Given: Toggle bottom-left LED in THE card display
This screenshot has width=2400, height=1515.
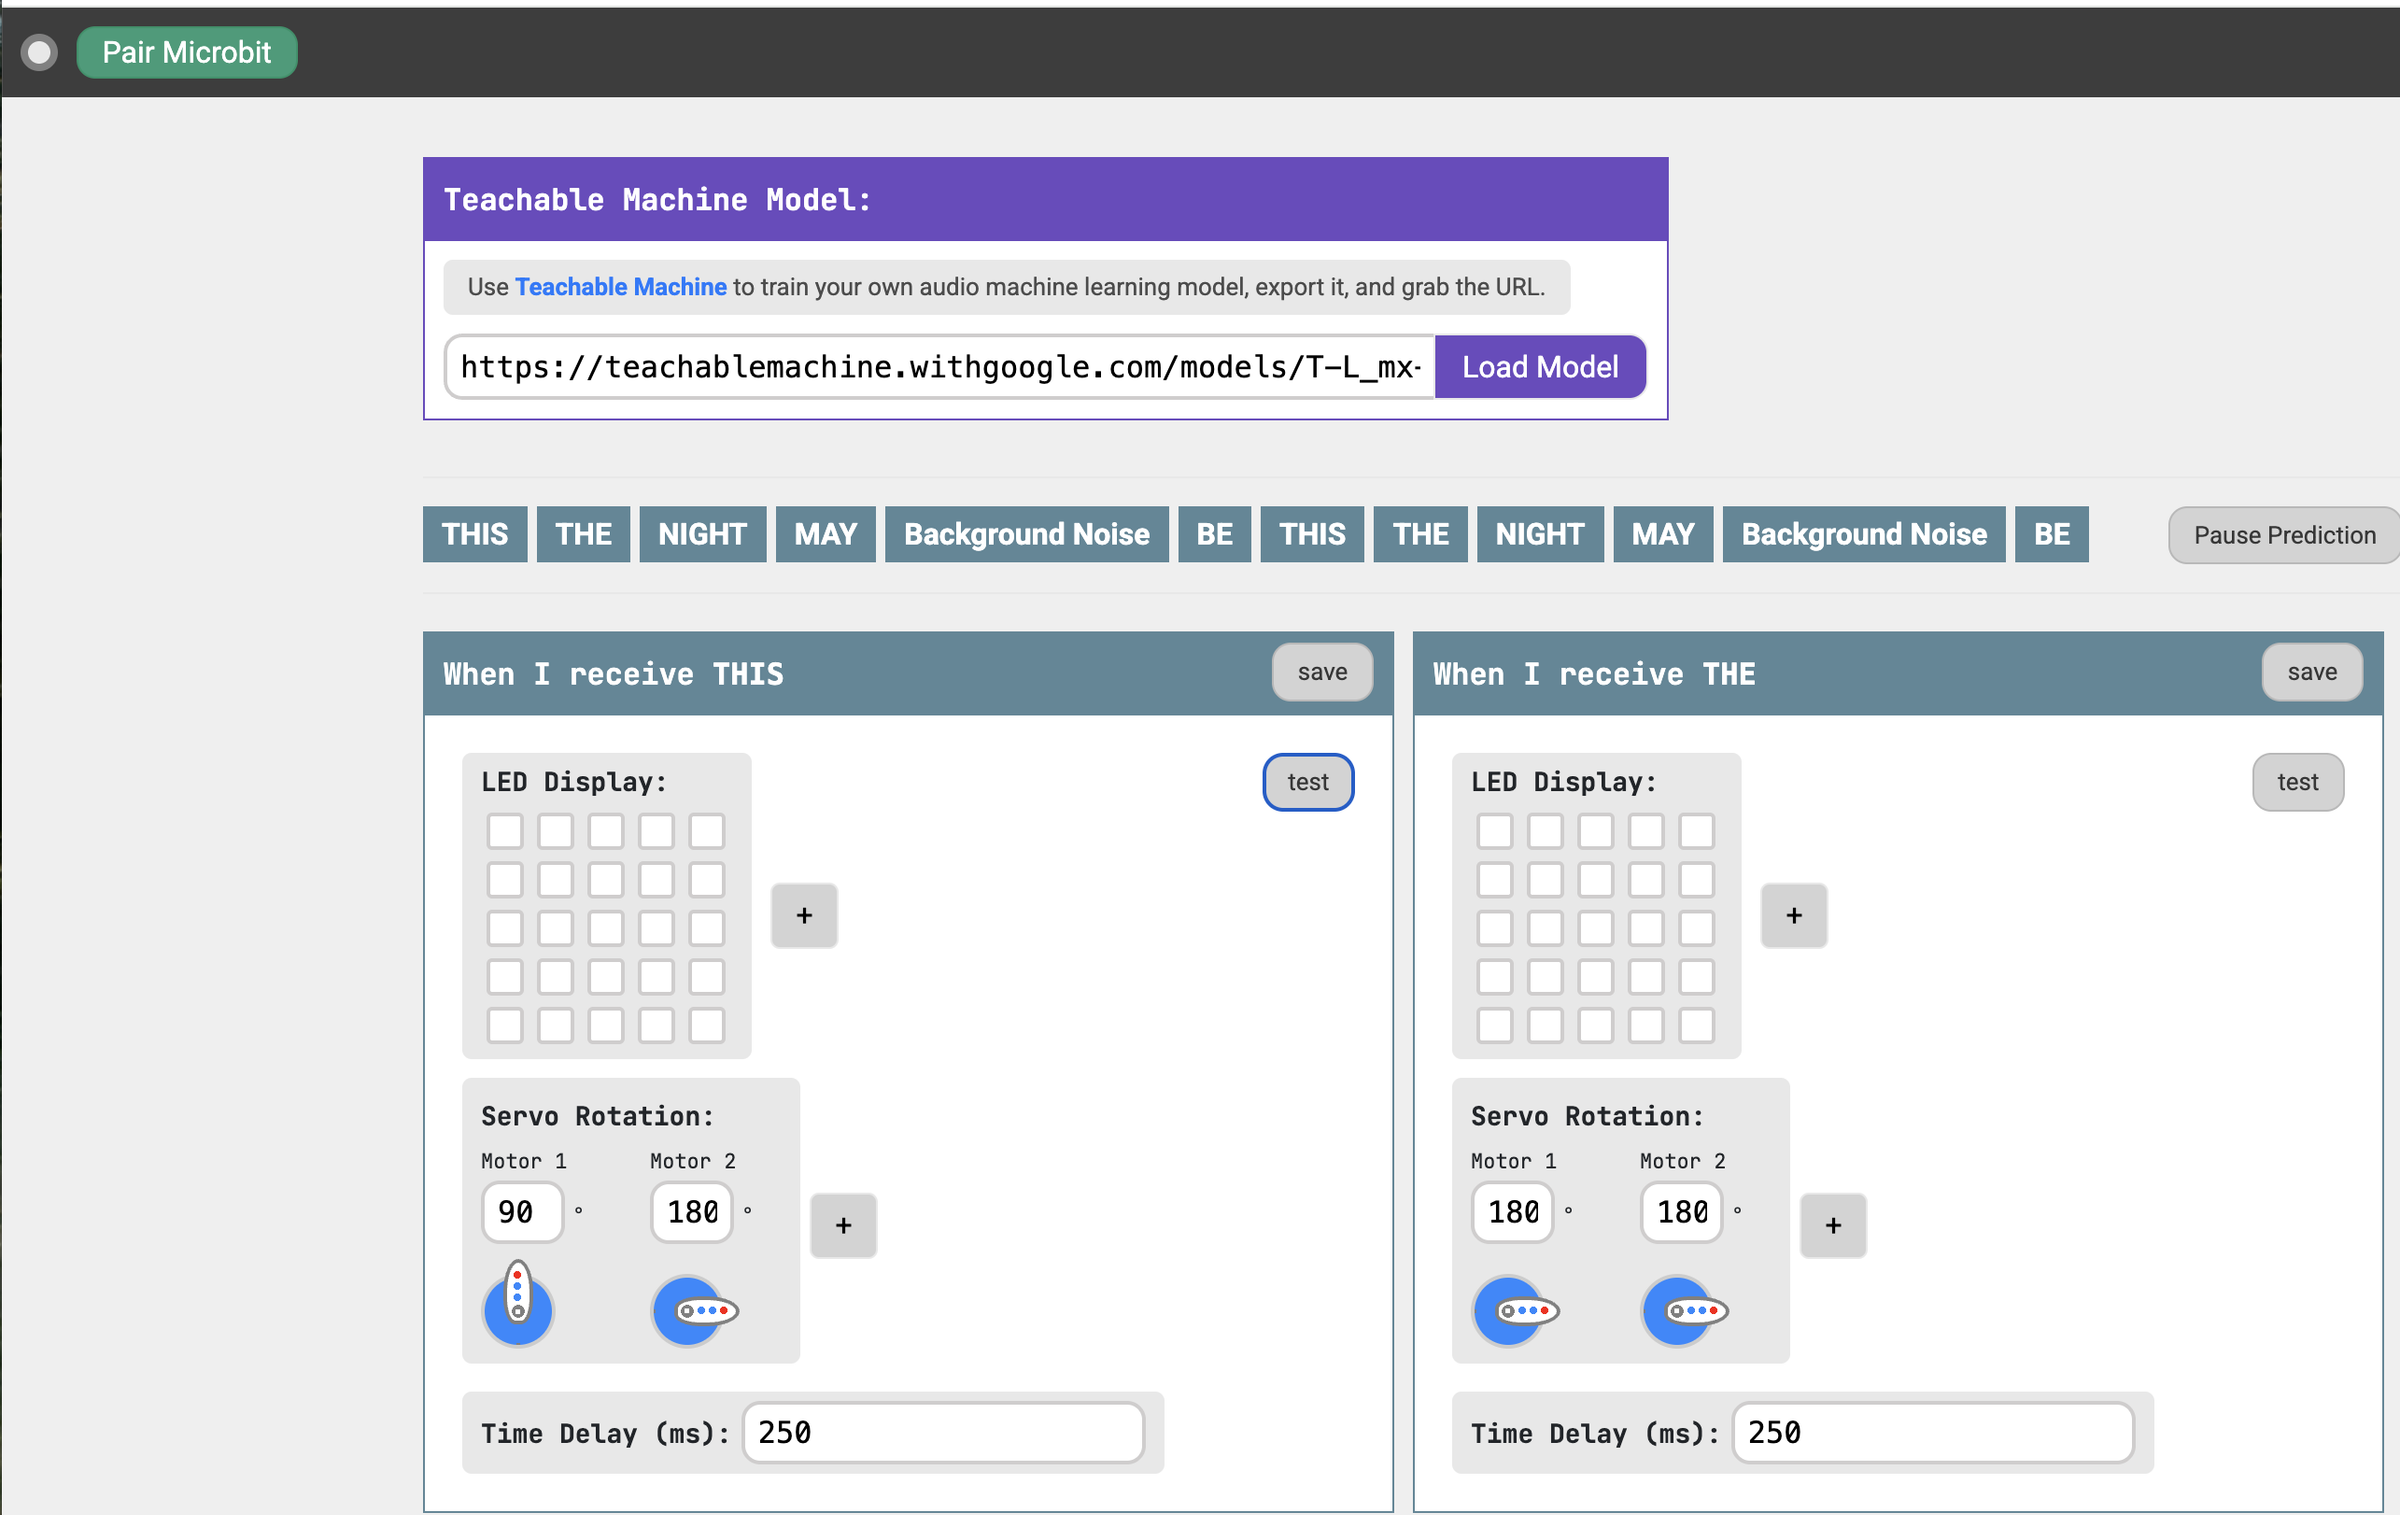Looking at the screenshot, I should pos(1495,1025).
